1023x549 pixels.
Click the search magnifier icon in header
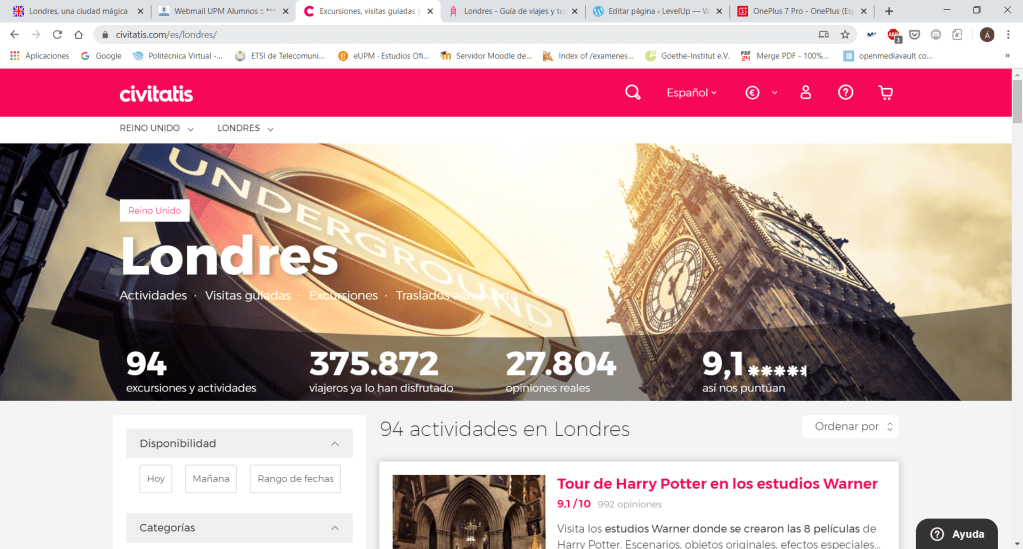(x=632, y=92)
